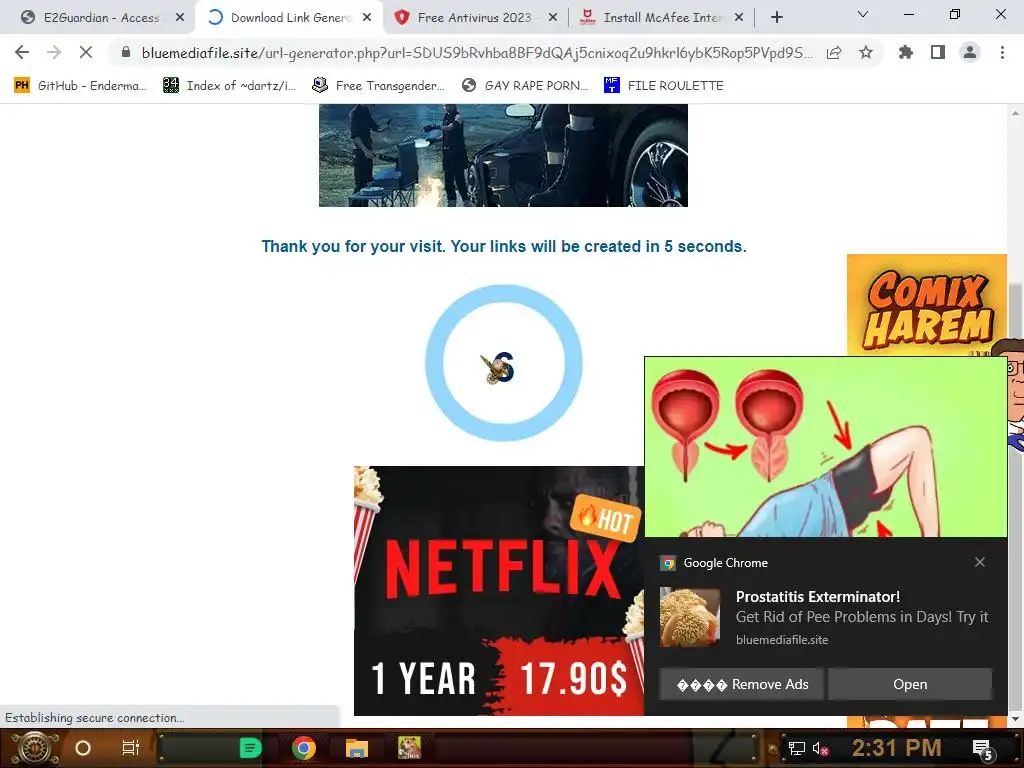This screenshot has height=768, width=1024.
Task: Close the E2Guardian tab
Action: point(180,18)
